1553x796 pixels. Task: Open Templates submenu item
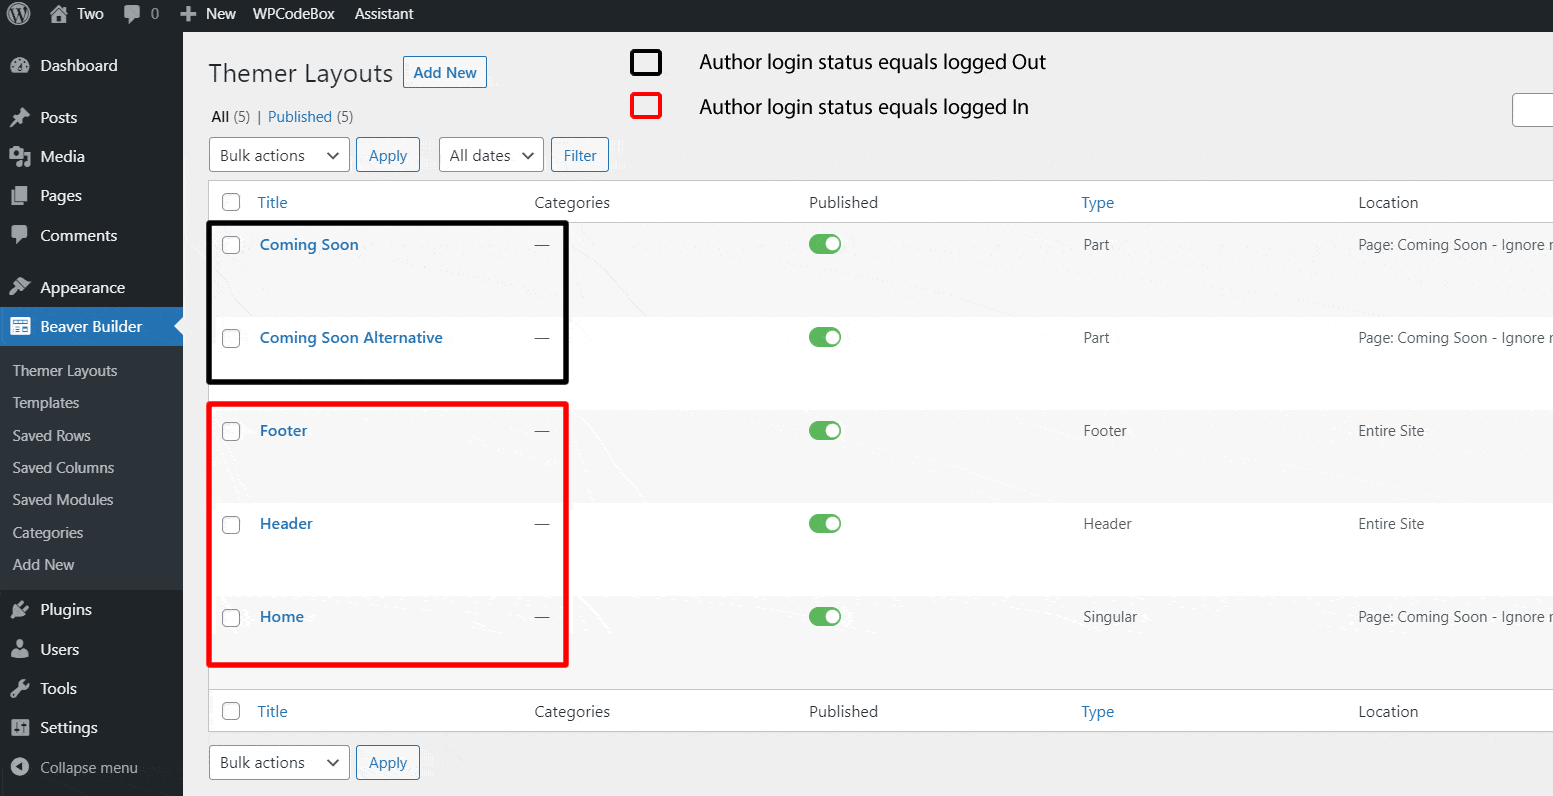click(46, 403)
